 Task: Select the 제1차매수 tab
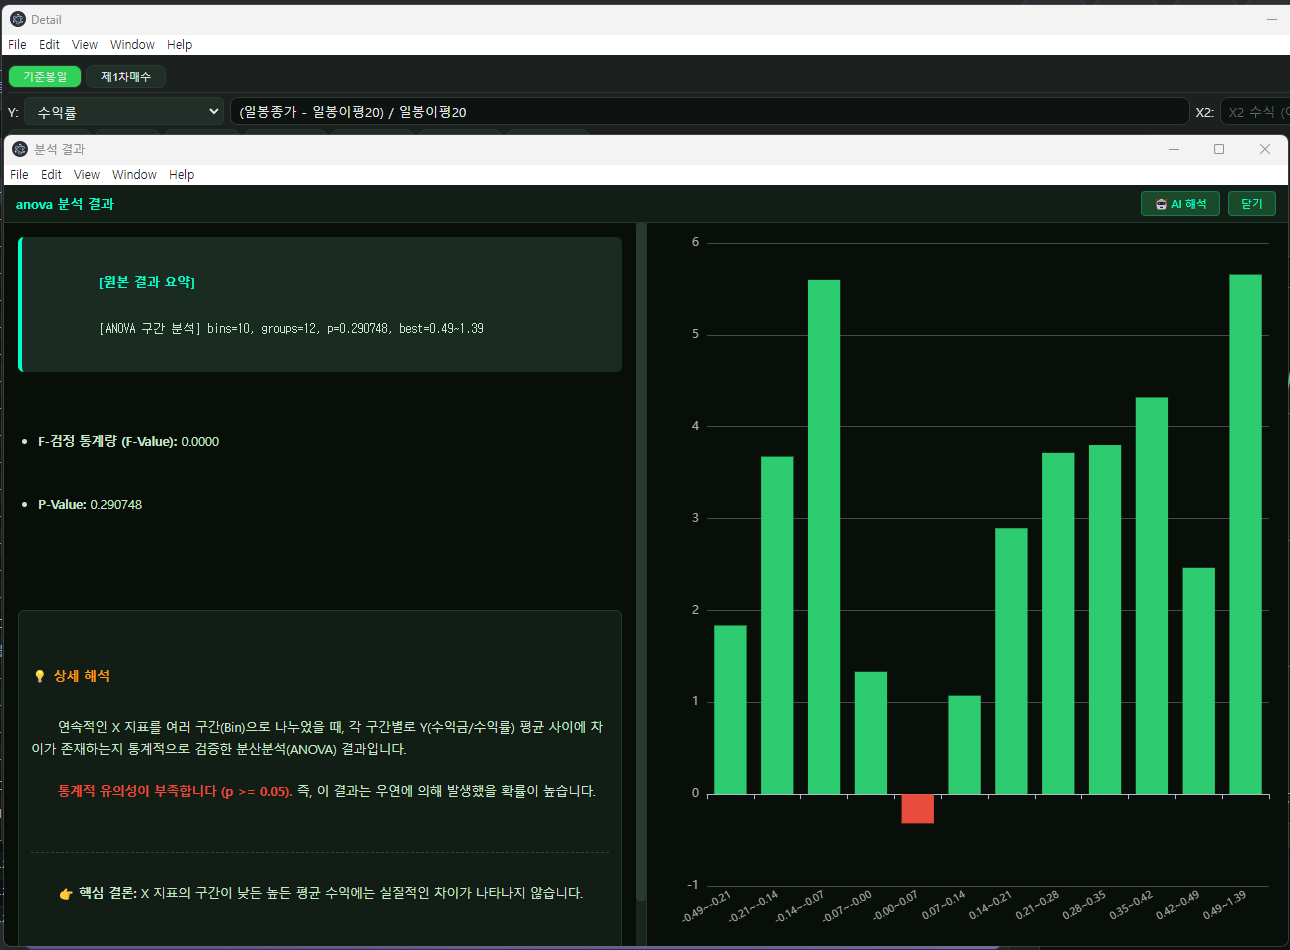point(126,77)
